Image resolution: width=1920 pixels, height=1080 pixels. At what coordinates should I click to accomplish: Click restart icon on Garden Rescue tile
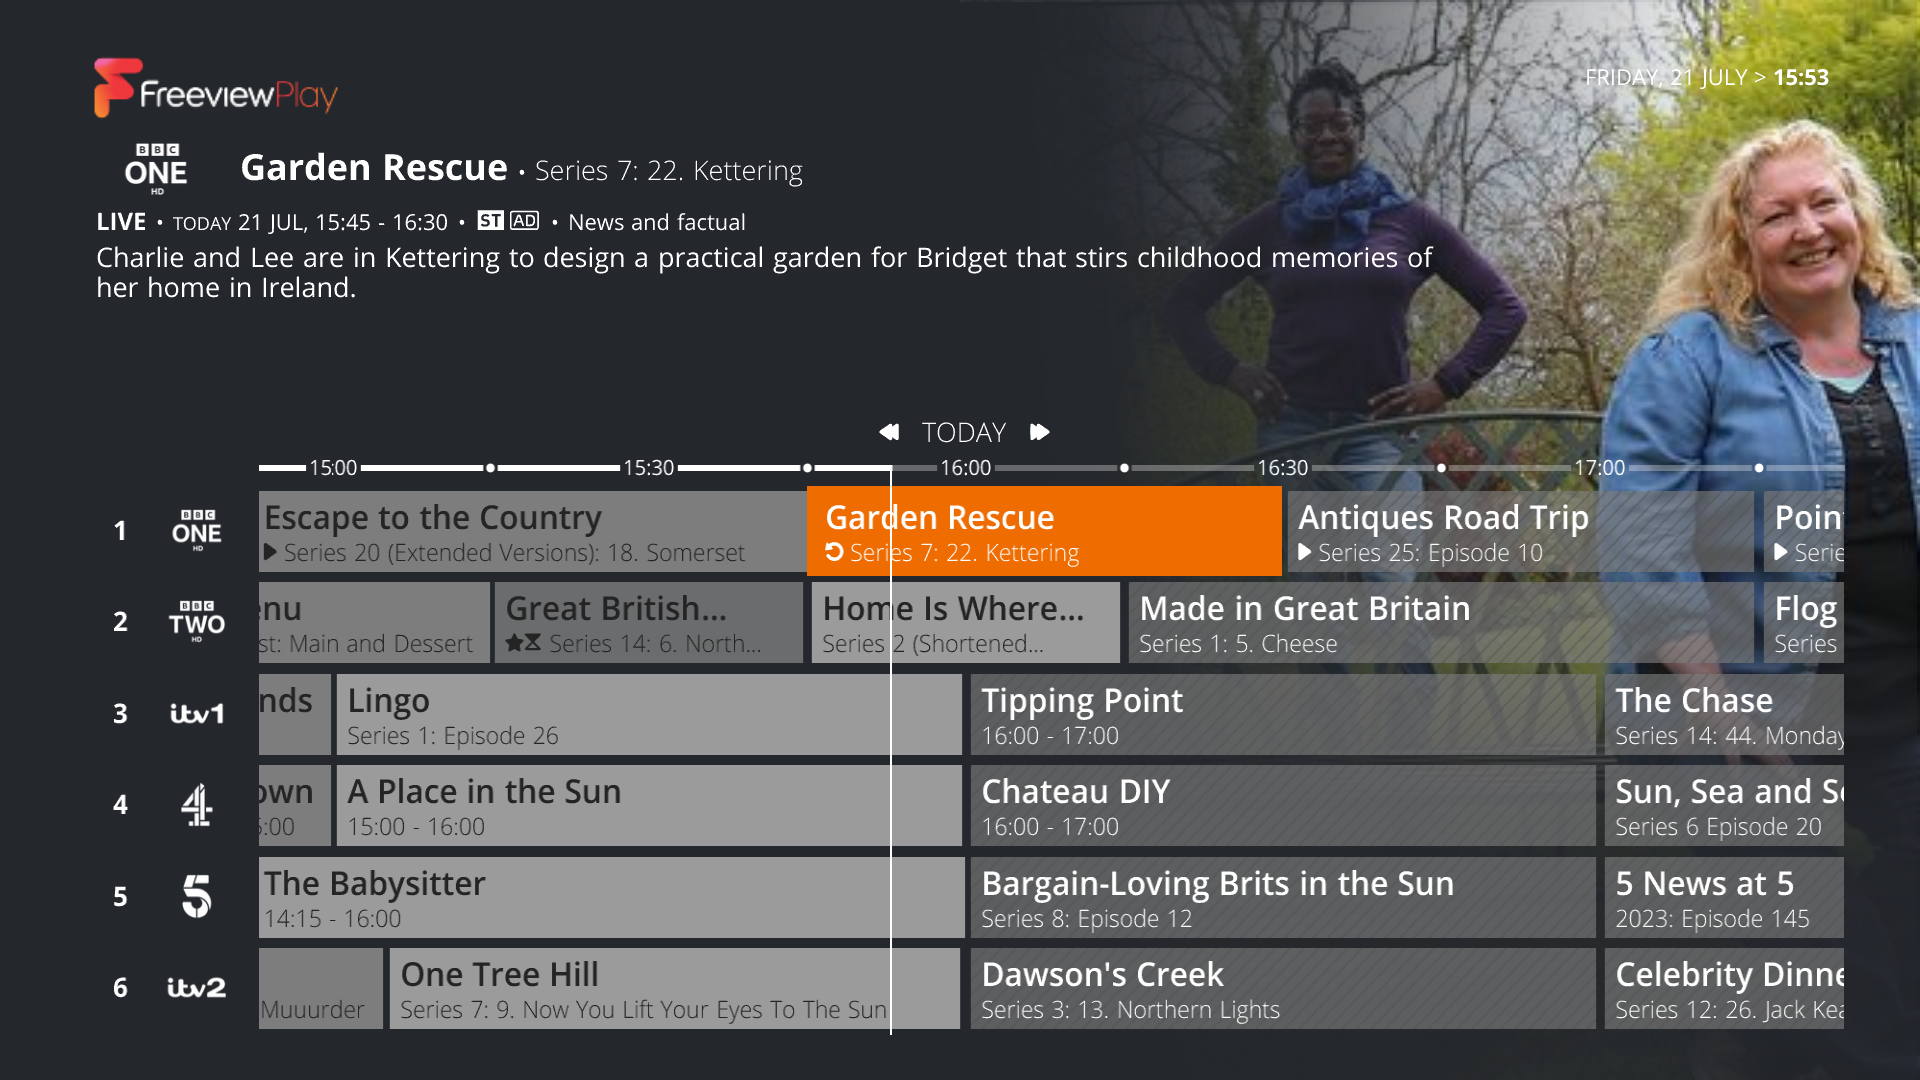(834, 552)
